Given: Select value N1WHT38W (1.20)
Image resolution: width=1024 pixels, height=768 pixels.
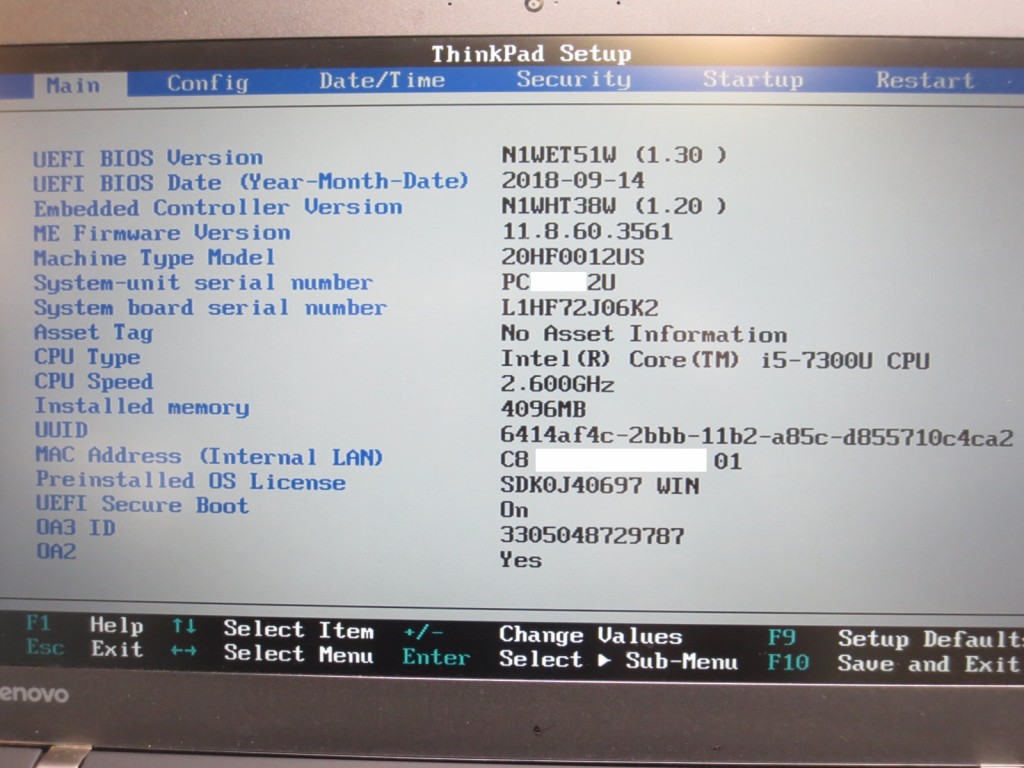Looking at the screenshot, I should click(613, 206).
